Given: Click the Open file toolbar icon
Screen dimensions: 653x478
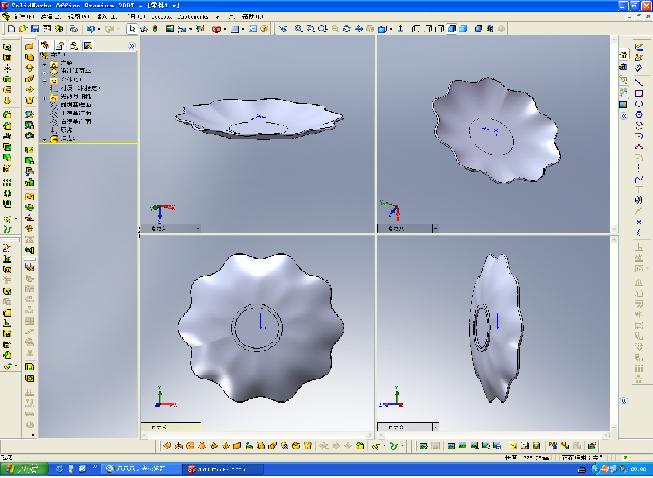Looking at the screenshot, I should tap(23, 29).
